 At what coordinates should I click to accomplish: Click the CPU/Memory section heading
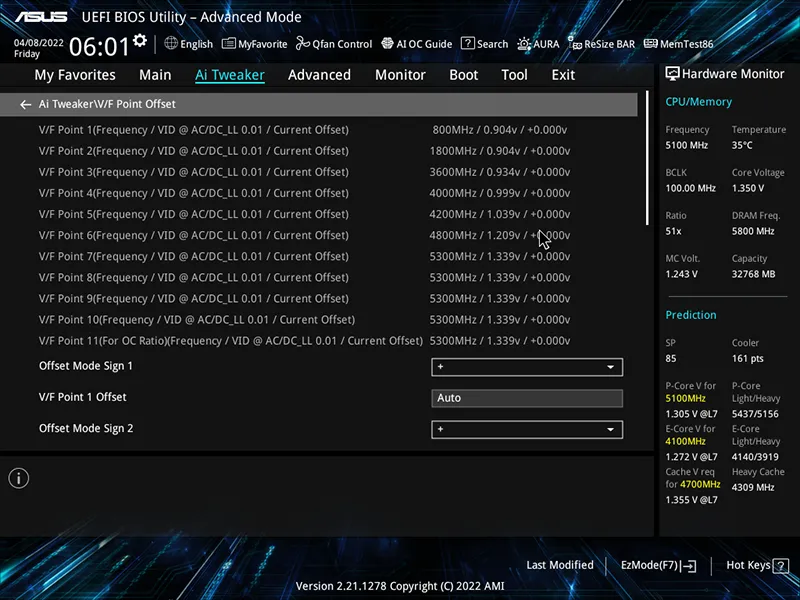(x=698, y=102)
